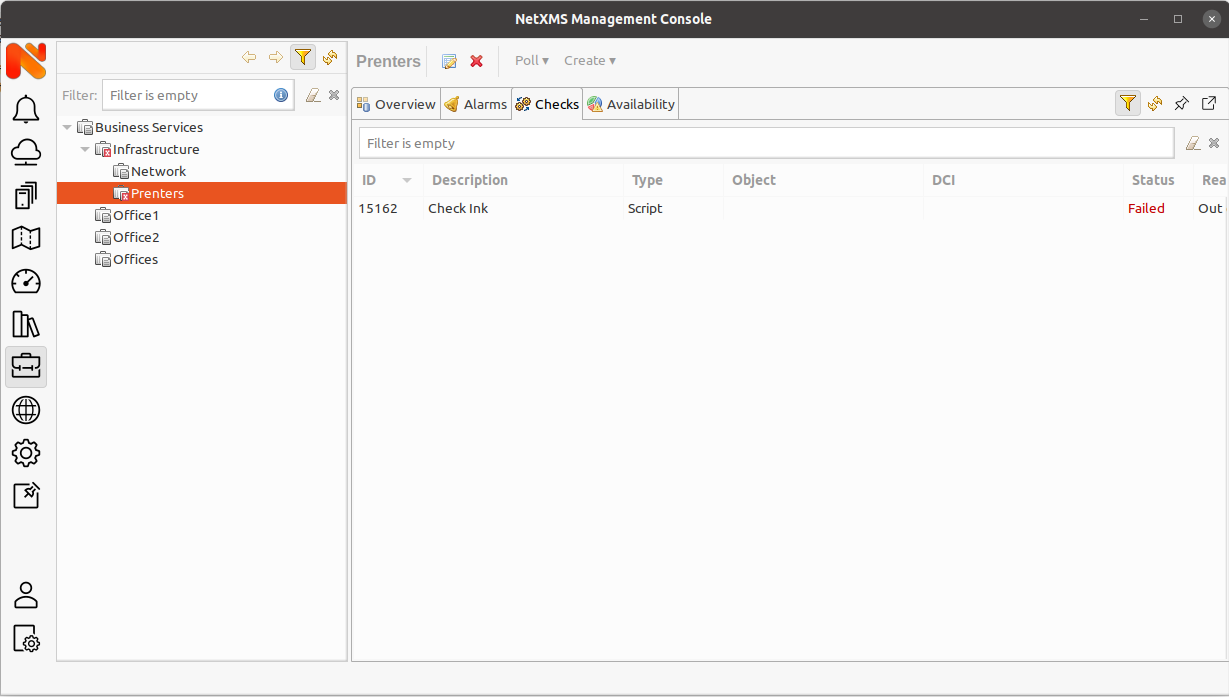The height and width of the screenshot is (697, 1229).
Task: Open the Poll dropdown menu
Action: tap(532, 61)
